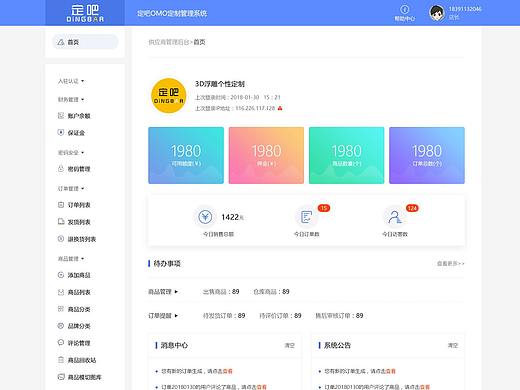Click the 出售商品 : 89 count
The image size is (520, 390).
(221, 292)
